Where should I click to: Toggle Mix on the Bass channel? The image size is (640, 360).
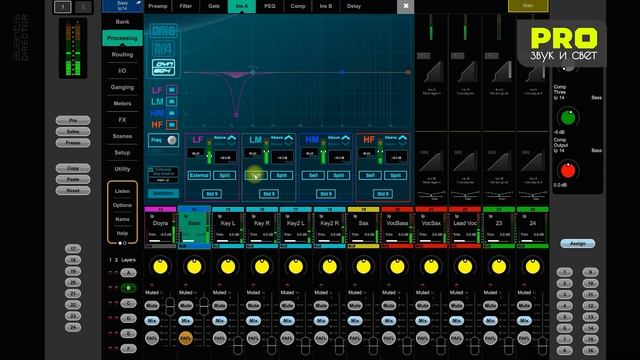(x=186, y=321)
